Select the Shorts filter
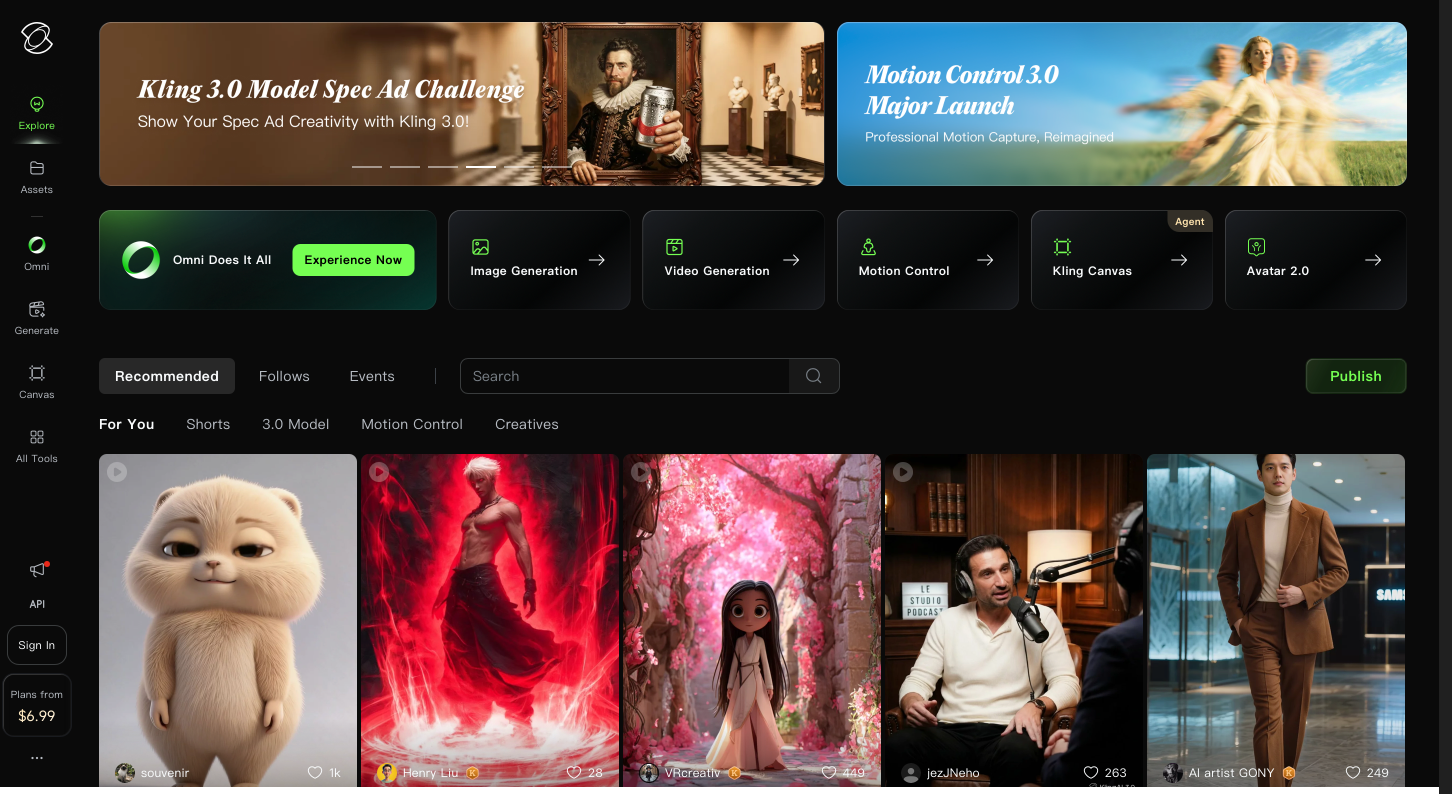This screenshot has width=1452, height=794. coord(208,424)
